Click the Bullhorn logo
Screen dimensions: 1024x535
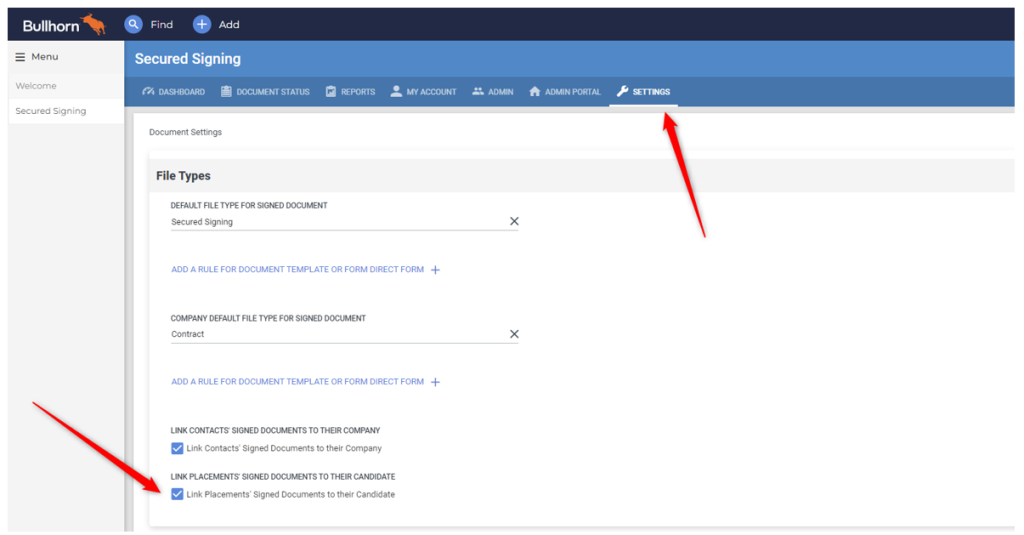tap(64, 24)
